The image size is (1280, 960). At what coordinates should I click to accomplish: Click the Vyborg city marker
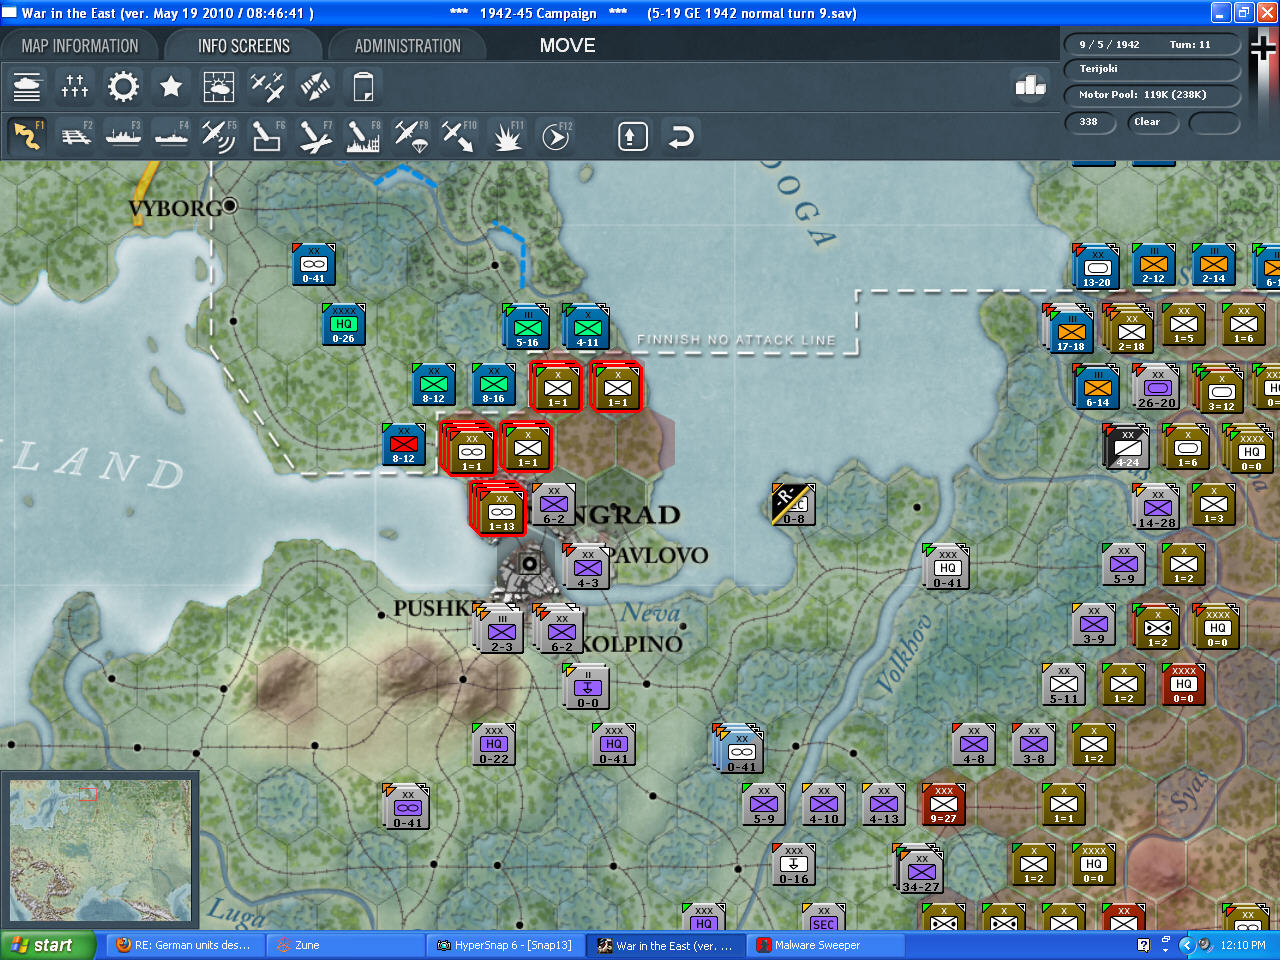tap(230, 206)
